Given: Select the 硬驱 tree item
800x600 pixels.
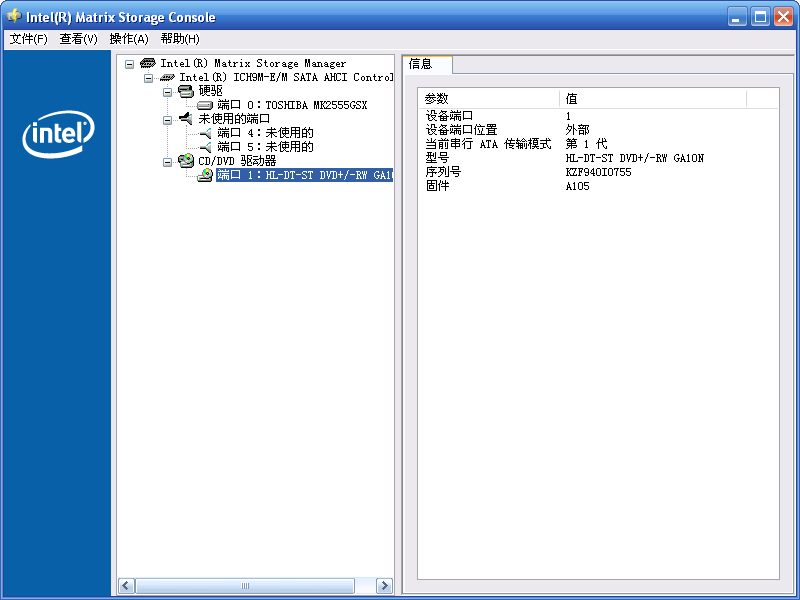Looking at the screenshot, I should (210, 91).
